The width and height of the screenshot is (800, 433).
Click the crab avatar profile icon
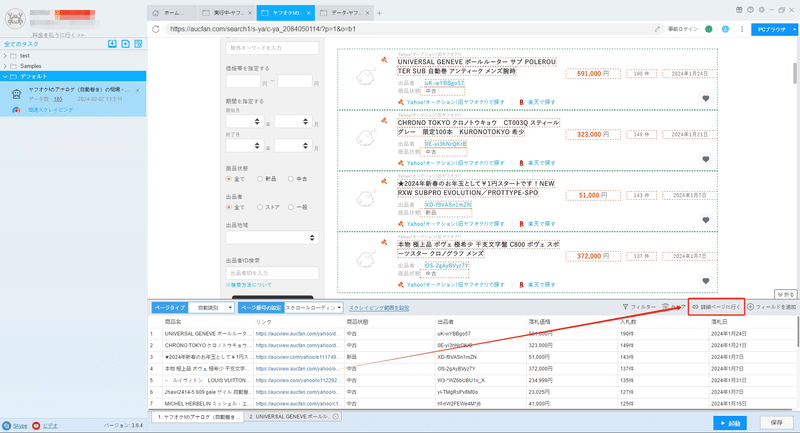pos(15,19)
